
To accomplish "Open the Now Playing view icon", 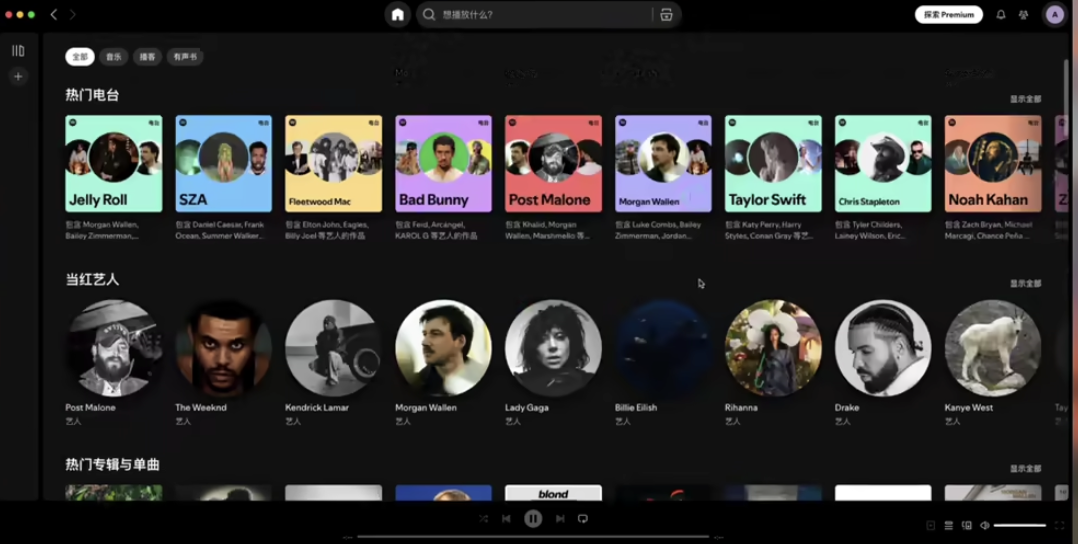I will pos(931,525).
